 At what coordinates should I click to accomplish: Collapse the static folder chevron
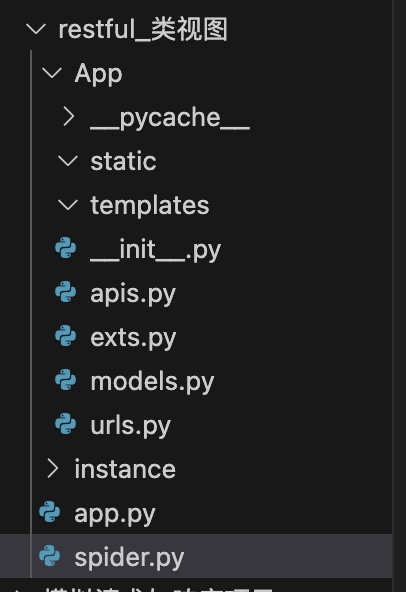click(68, 160)
